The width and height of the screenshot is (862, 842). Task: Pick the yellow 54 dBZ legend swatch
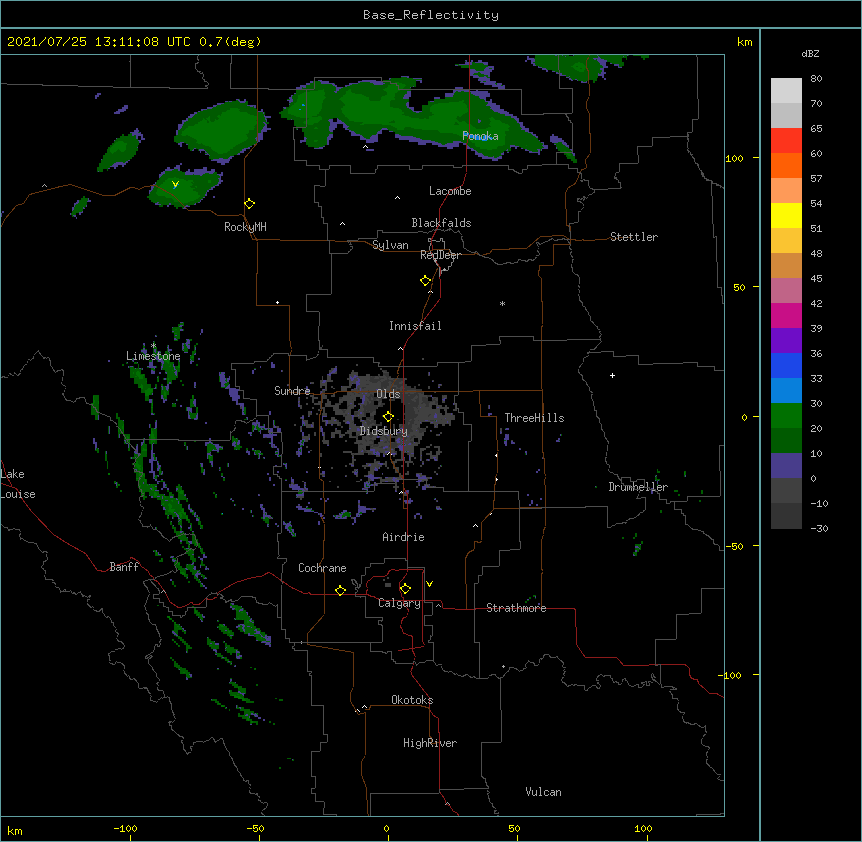click(x=786, y=215)
